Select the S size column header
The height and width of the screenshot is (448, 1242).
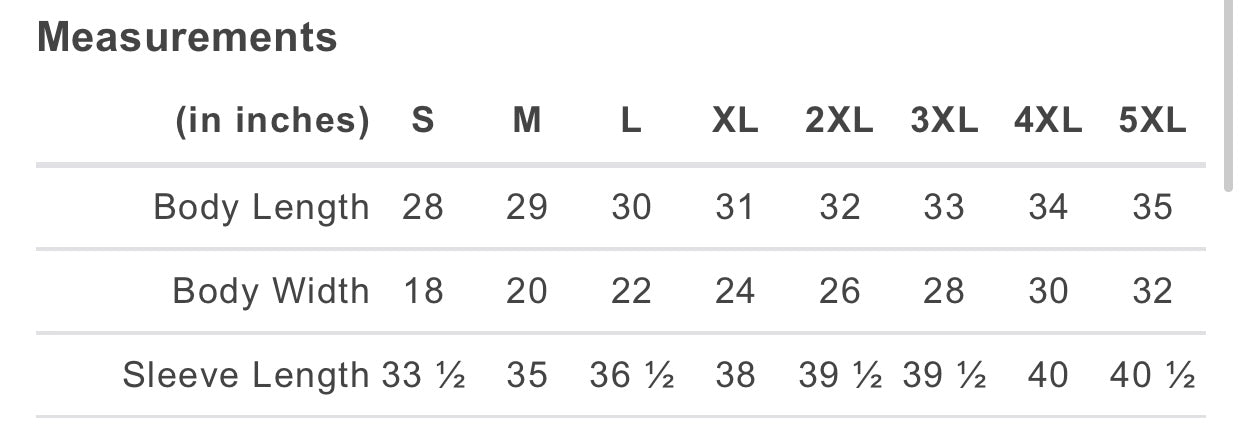423,121
